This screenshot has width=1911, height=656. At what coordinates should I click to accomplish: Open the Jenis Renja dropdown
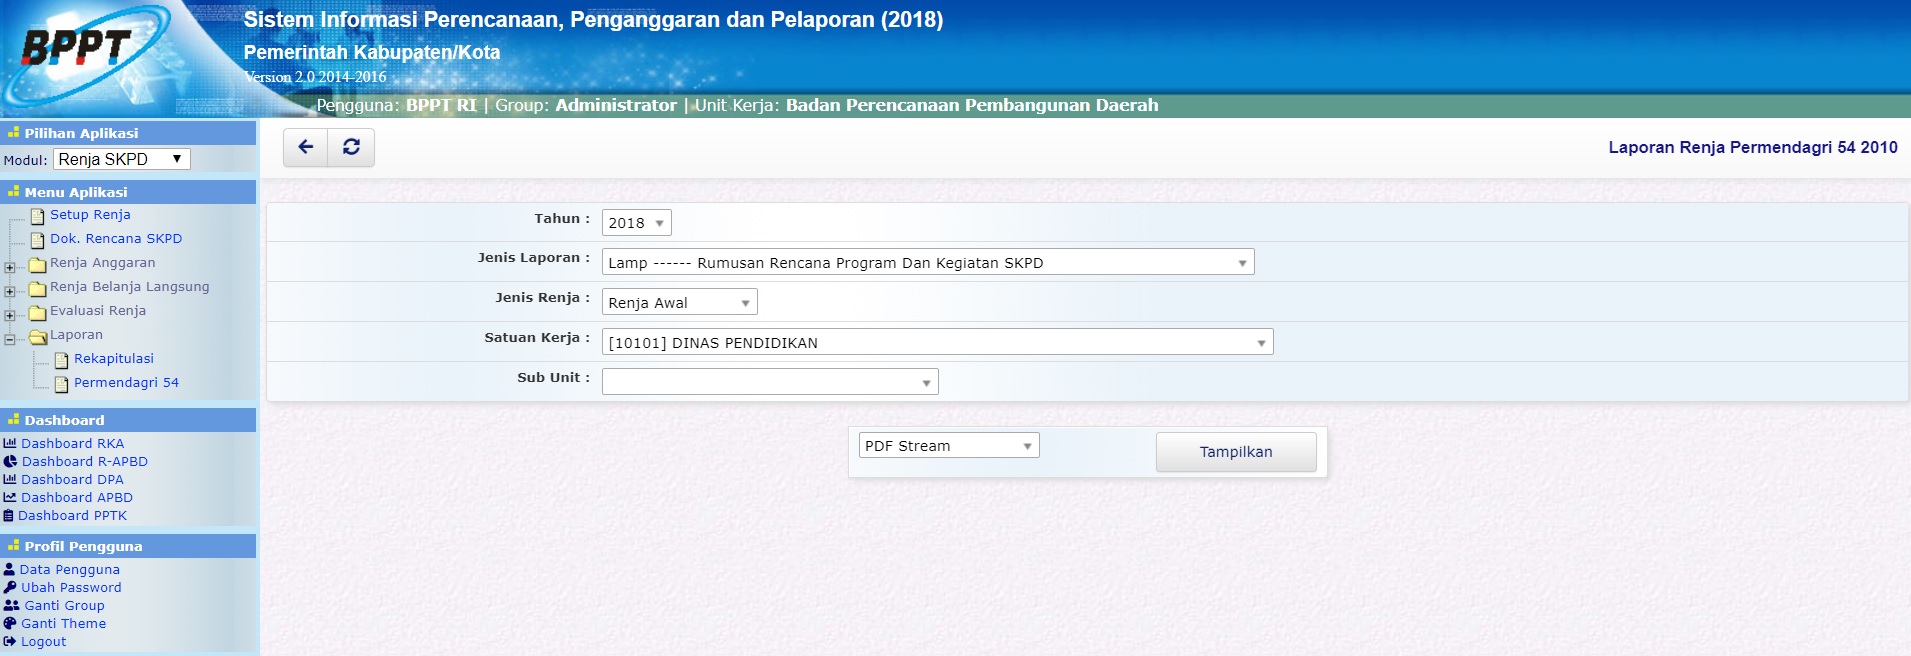[680, 302]
